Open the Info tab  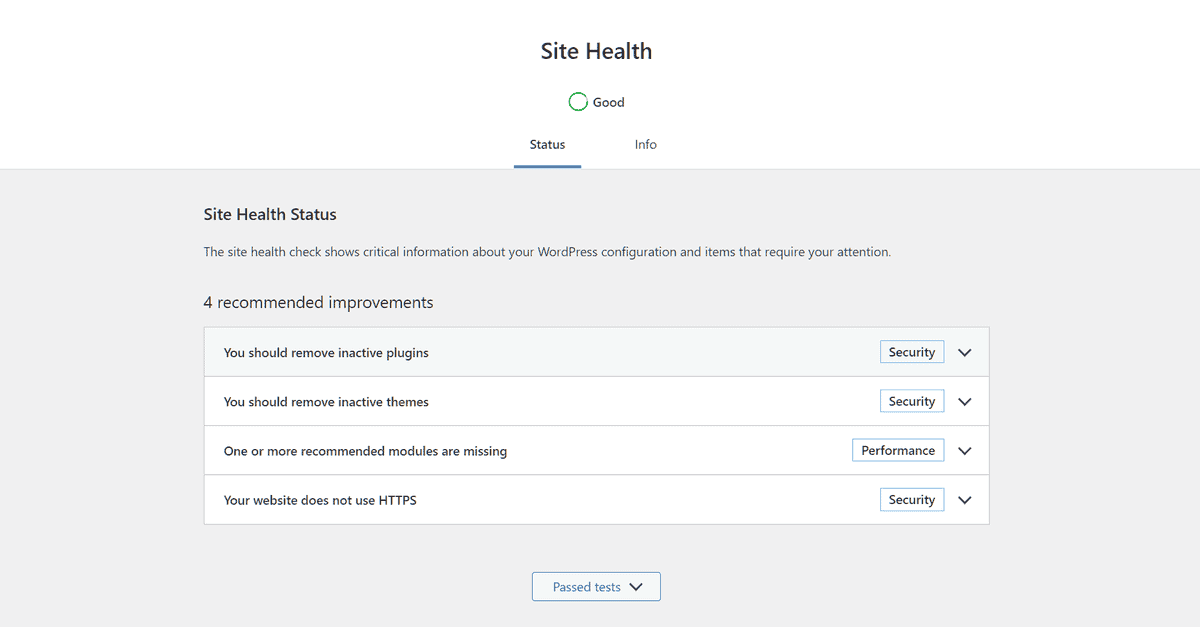click(x=645, y=145)
